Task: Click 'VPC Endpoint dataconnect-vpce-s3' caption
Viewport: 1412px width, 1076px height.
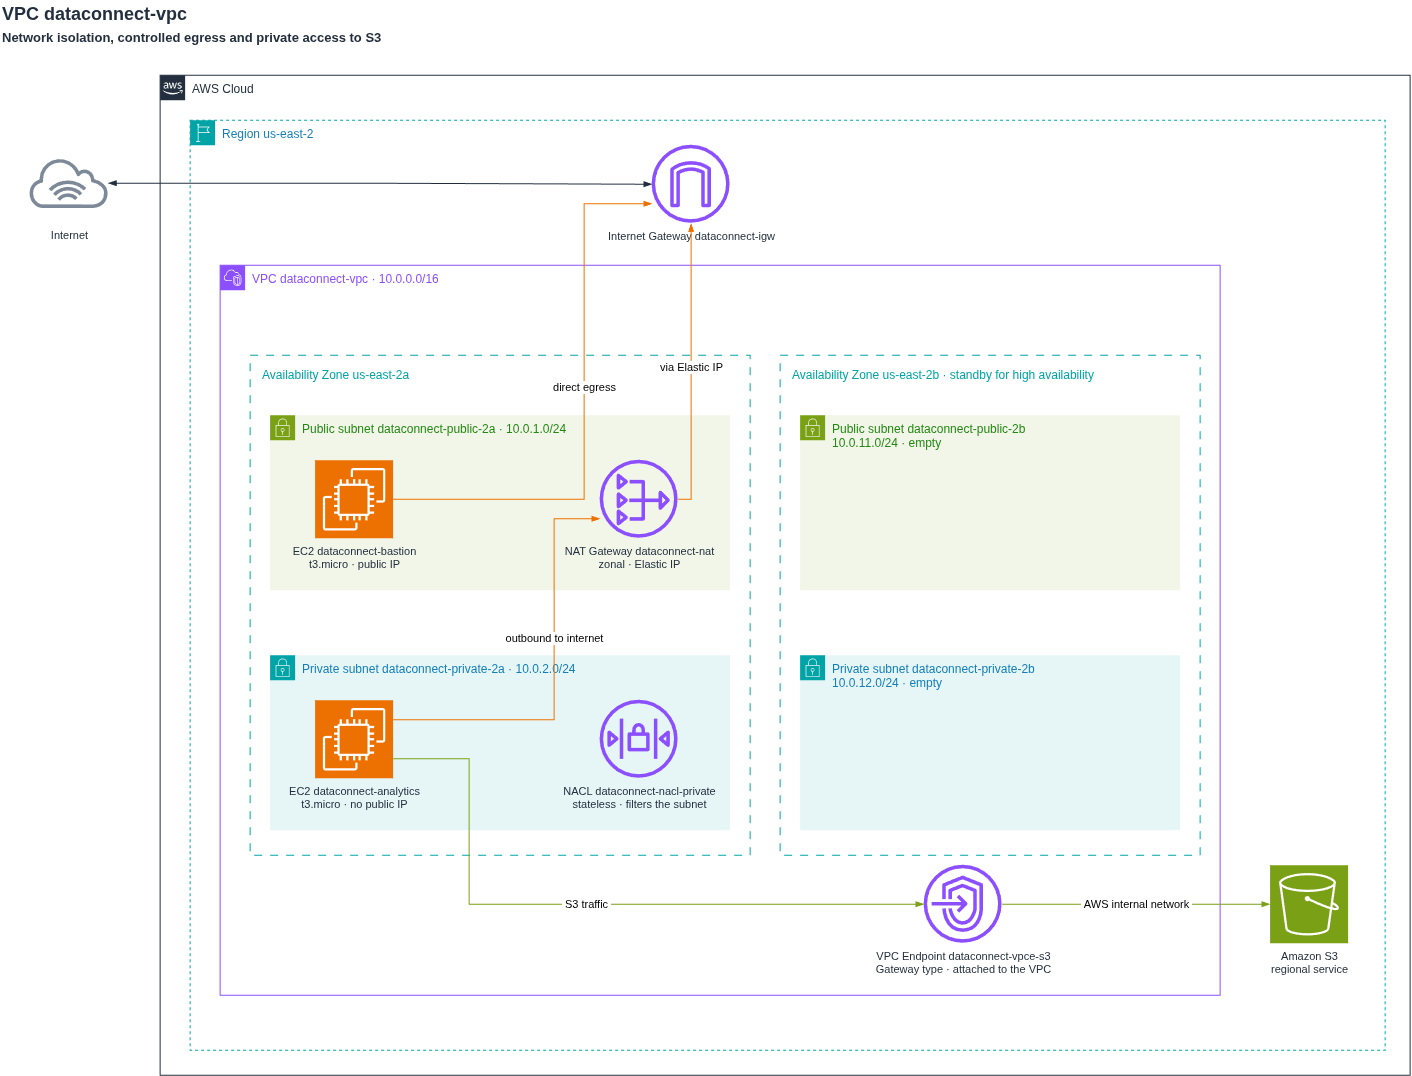Action: point(963,963)
